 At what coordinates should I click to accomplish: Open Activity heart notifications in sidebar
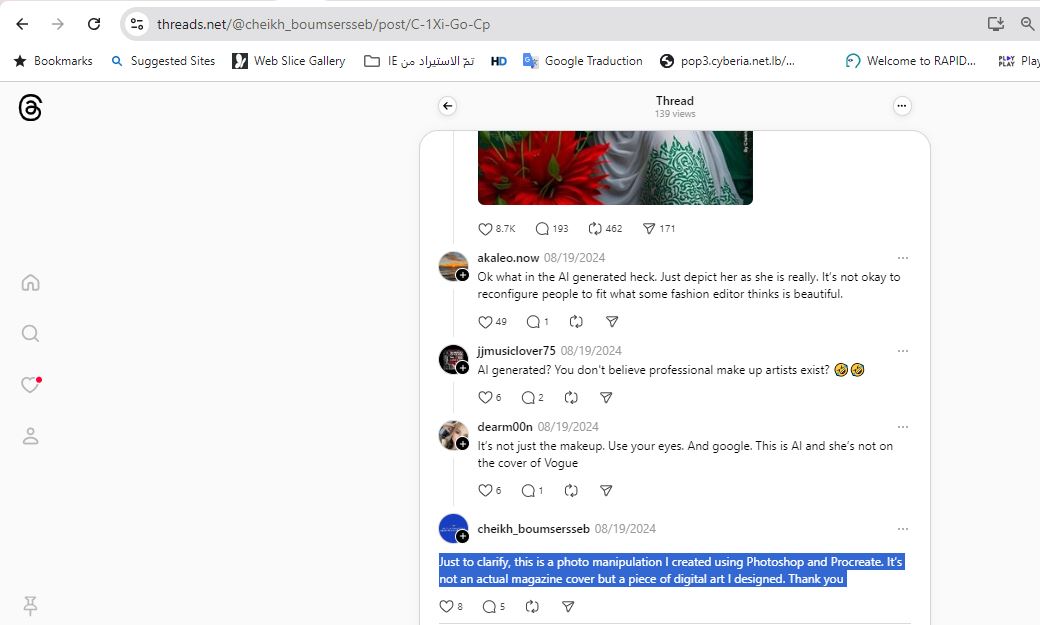[30, 385]
